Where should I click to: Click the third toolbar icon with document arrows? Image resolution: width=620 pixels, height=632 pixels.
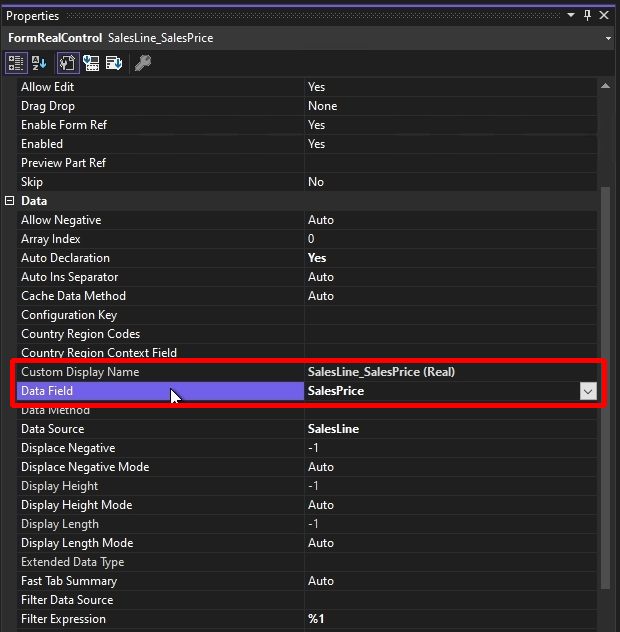point(67,63)
